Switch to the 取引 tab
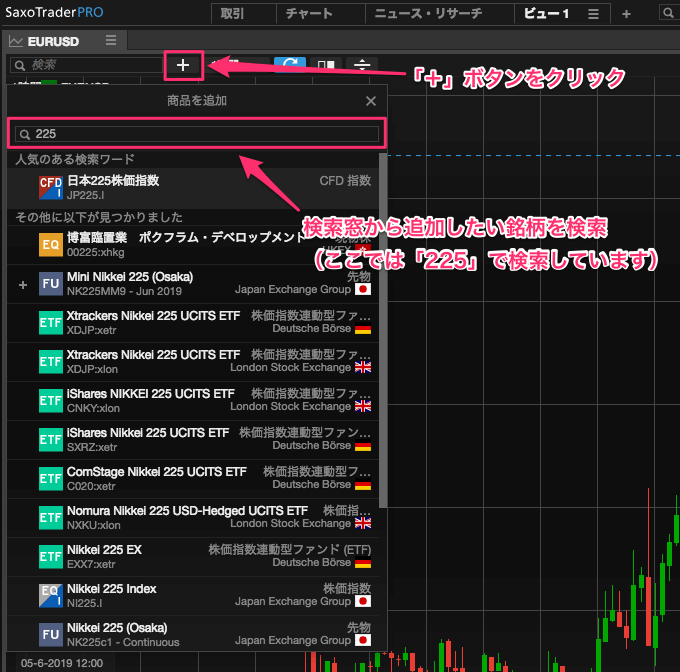This screenshot has height=672, width=680. point(243,14)
